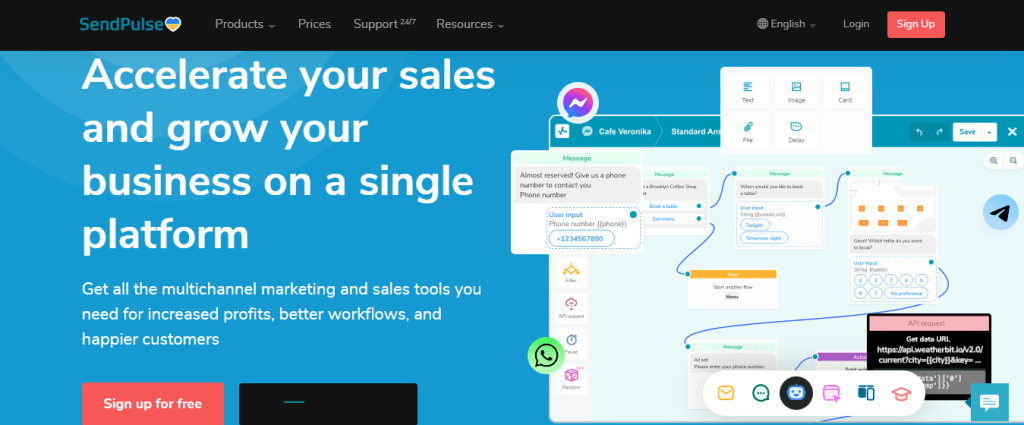
Task: Click the +1234567890 phone number chip
Action: pos(581,238)
